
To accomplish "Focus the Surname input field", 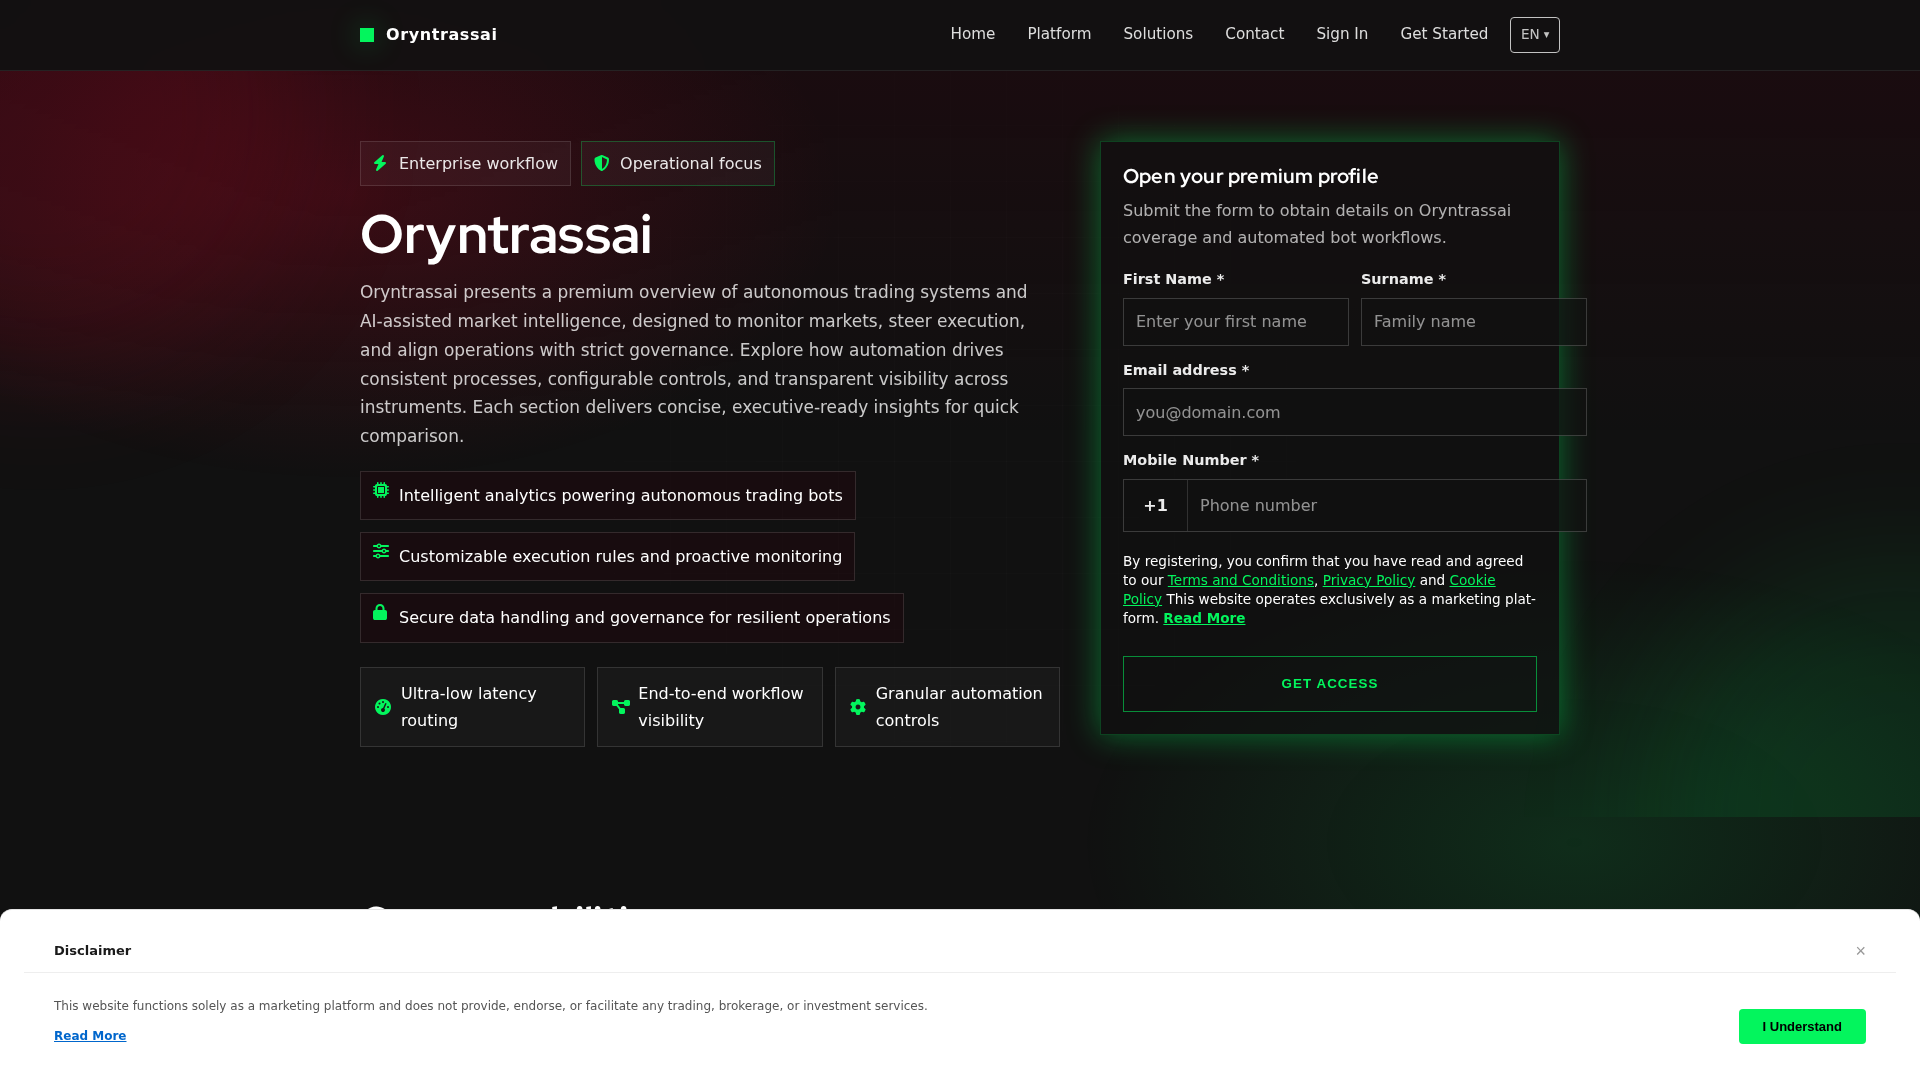I will click(x=1474, y=322).
